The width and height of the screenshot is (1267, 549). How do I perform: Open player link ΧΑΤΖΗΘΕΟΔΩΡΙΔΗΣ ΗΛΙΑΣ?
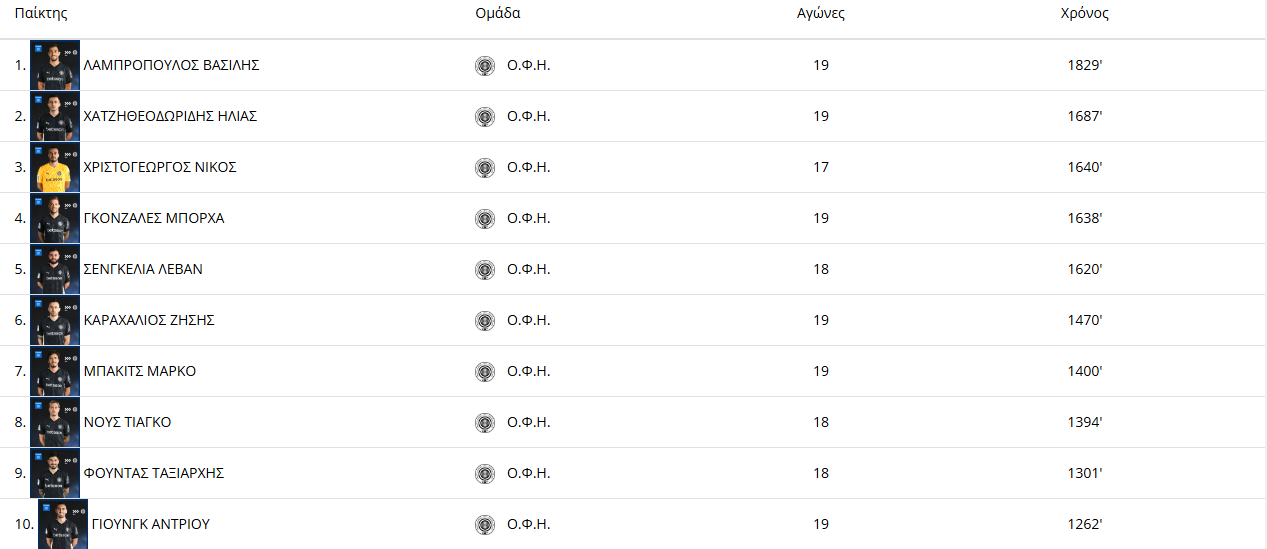(170, 116)
